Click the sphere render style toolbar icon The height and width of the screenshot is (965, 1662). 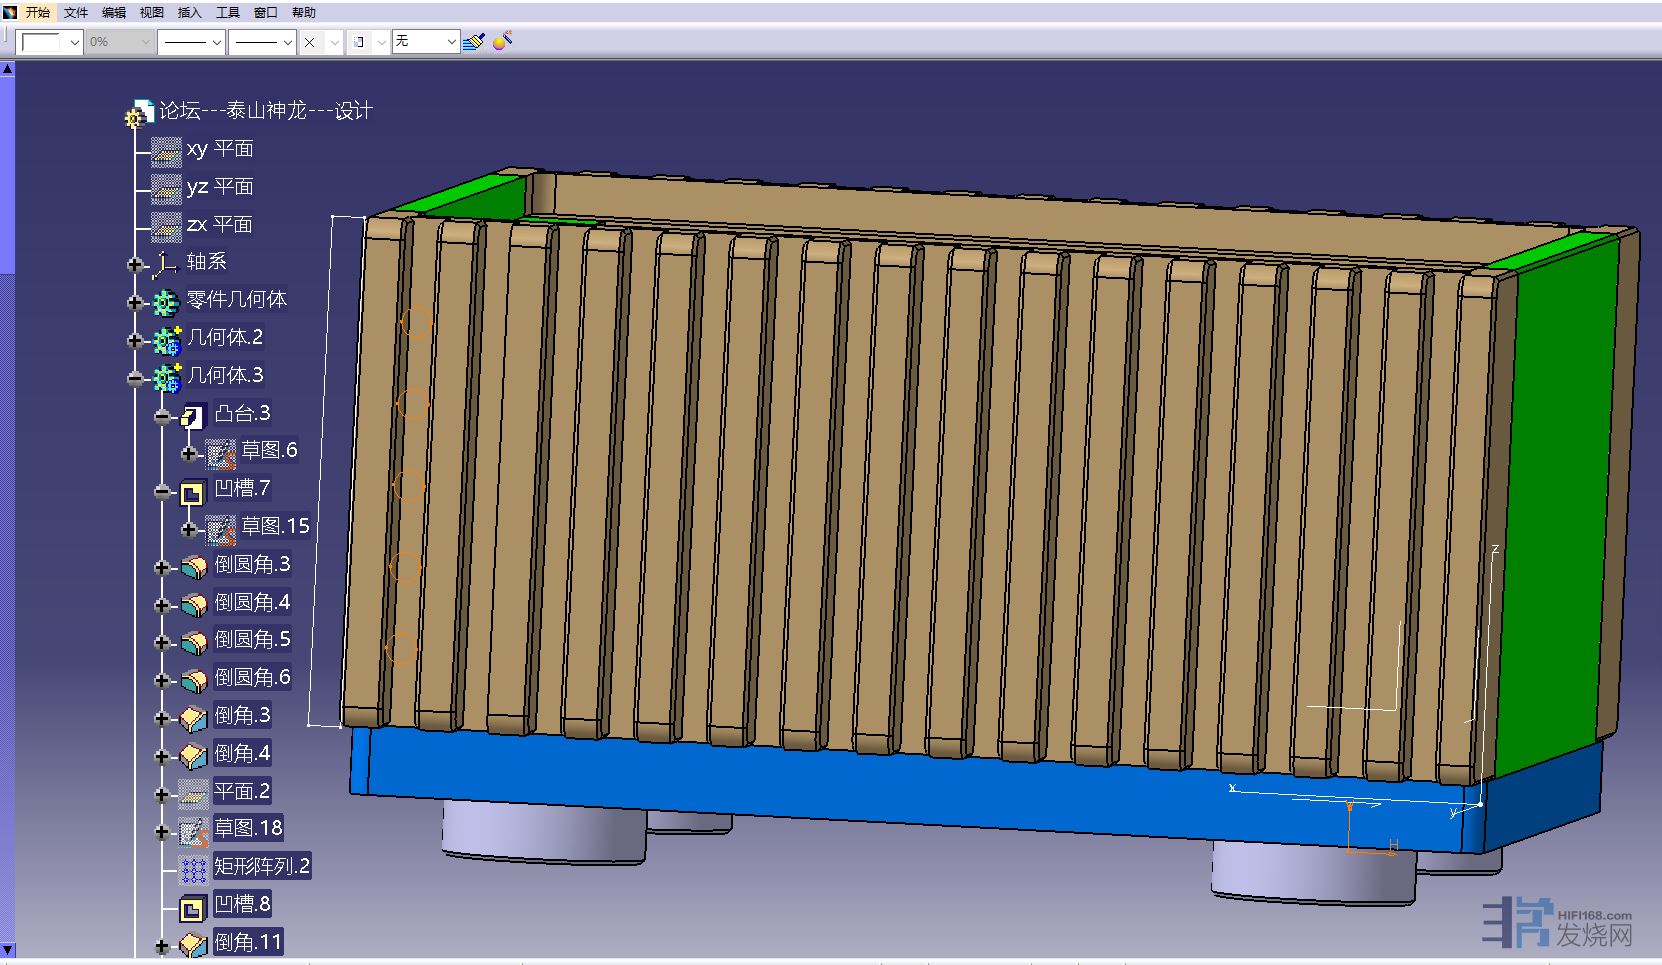tap(502, 41)
